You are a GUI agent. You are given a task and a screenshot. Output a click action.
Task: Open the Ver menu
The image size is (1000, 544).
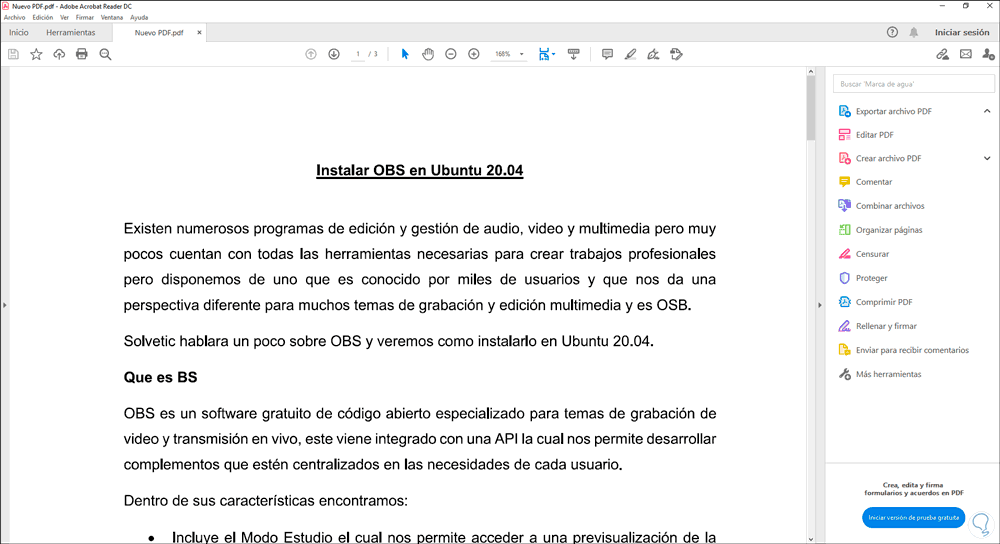[64, 18]
